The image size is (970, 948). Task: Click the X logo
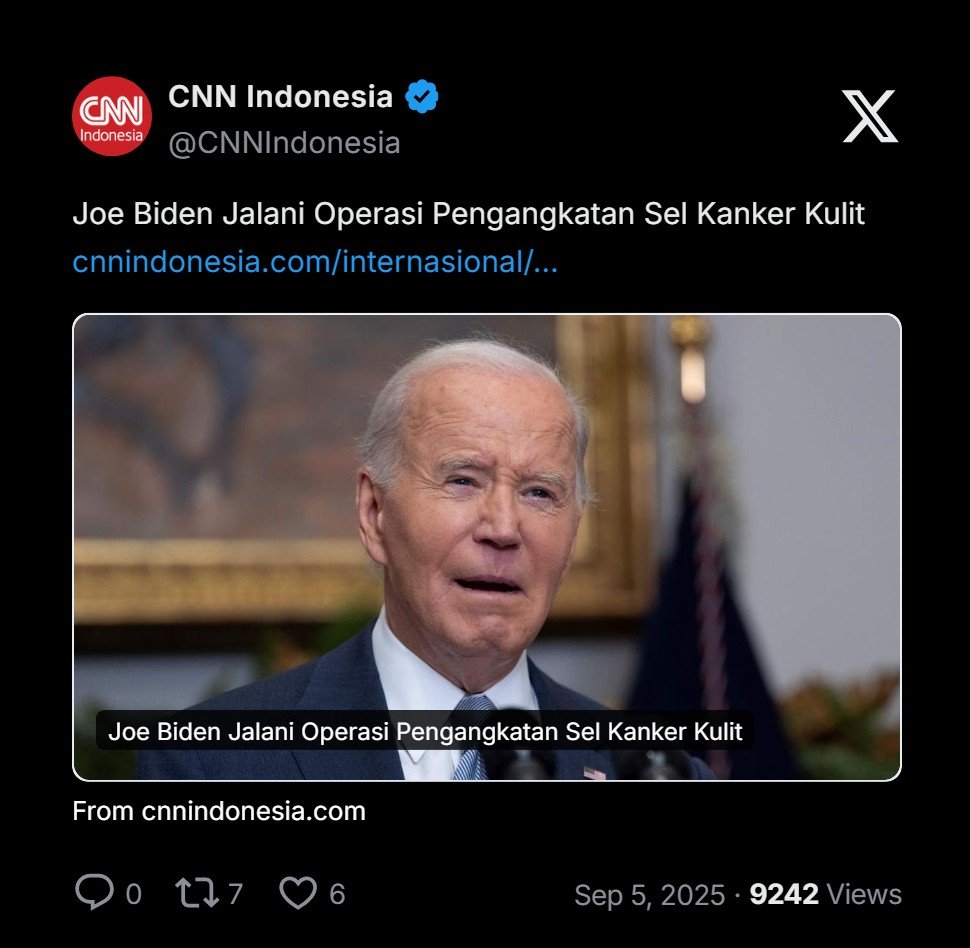coord(870,116)
